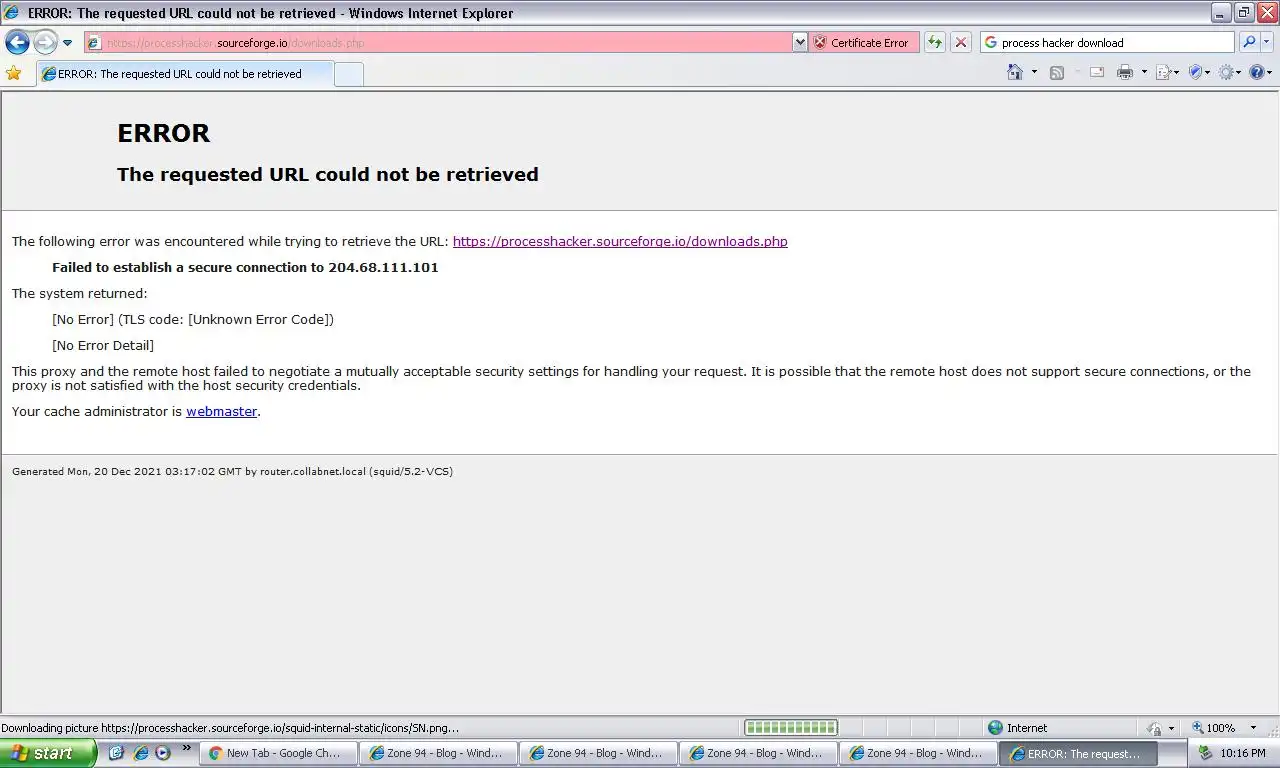Click the 'ERROR' page heading
Screen dimensions: 1280x768
(x=164, y=133)
